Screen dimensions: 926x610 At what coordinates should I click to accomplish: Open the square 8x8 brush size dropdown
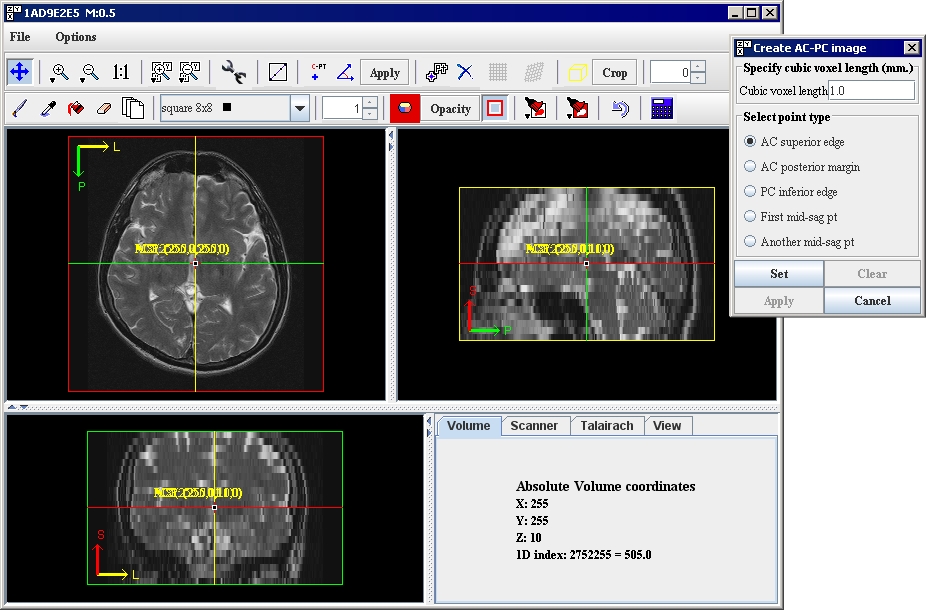(x=299, y=108)
